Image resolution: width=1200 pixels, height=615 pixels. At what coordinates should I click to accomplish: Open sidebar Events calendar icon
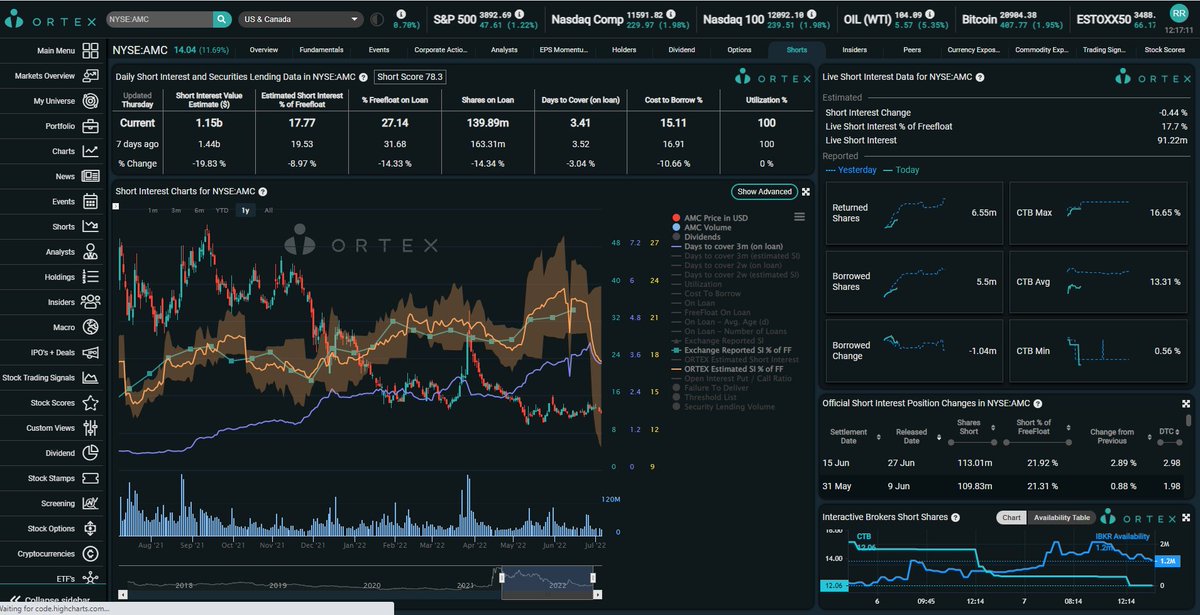[x=91, y=201]
